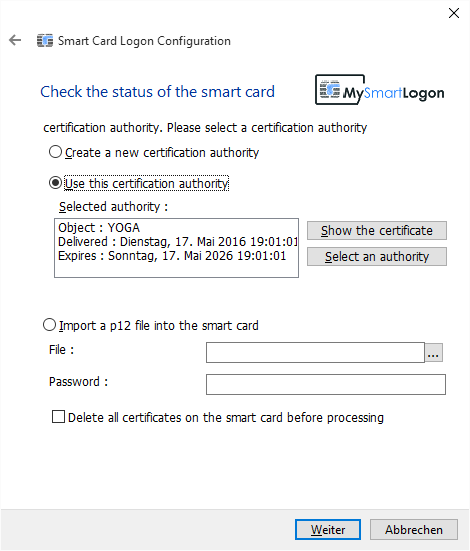Screen dimensions: 470x551
Task: Click the Smart Card Logon Configuration title
Action: click(144, 41)
